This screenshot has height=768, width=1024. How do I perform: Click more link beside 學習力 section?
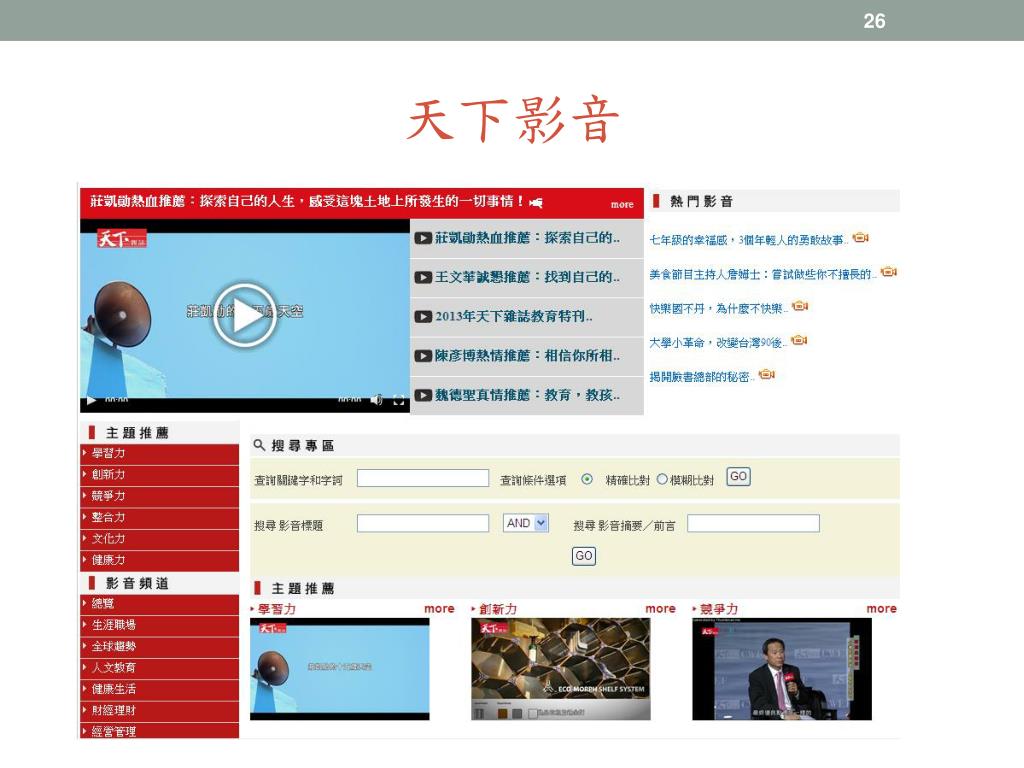[439, 609]
